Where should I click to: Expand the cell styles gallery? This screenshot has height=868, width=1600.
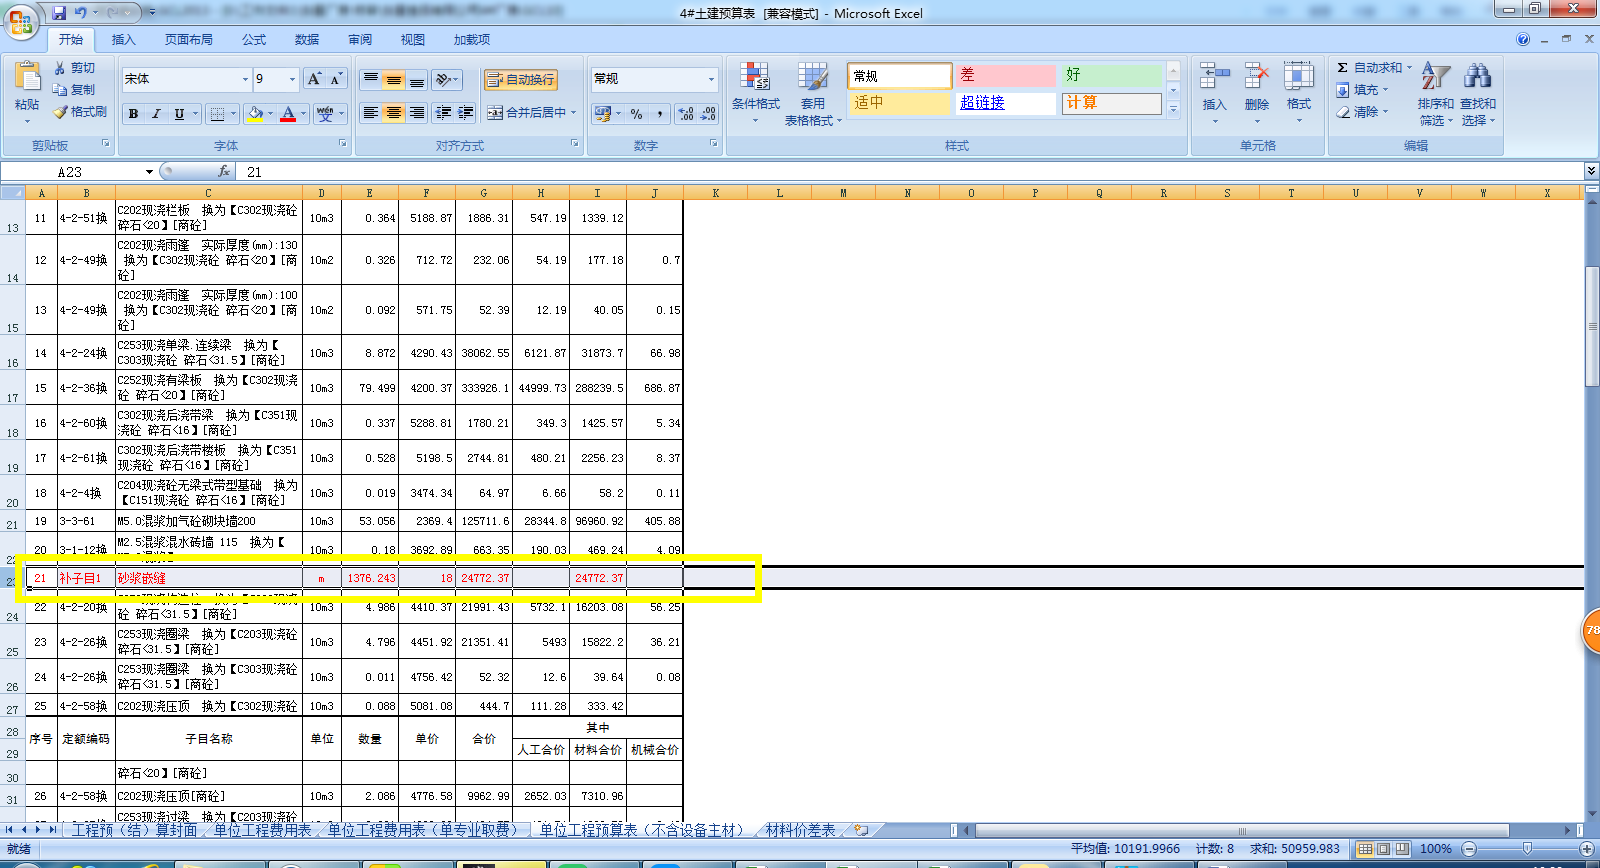[x=1174, y=109]
